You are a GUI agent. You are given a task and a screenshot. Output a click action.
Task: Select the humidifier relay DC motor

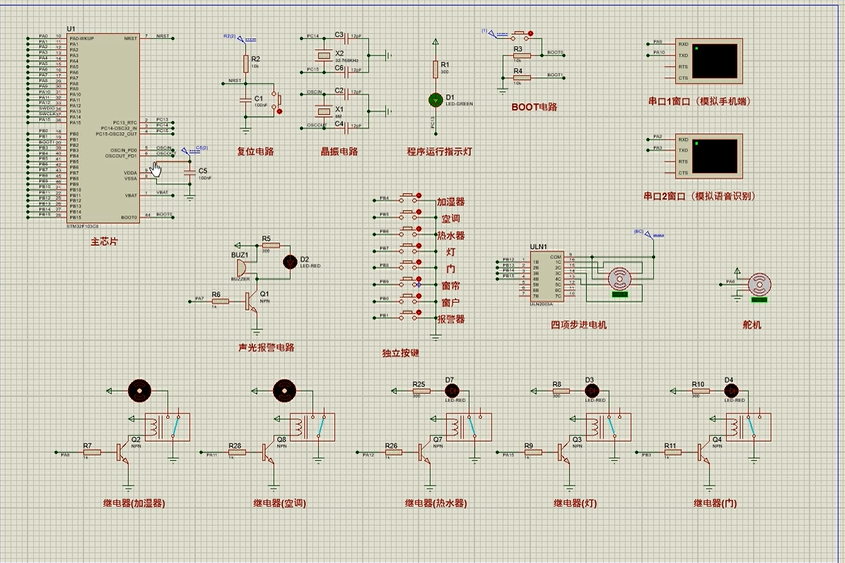click(x=139, y=391)
